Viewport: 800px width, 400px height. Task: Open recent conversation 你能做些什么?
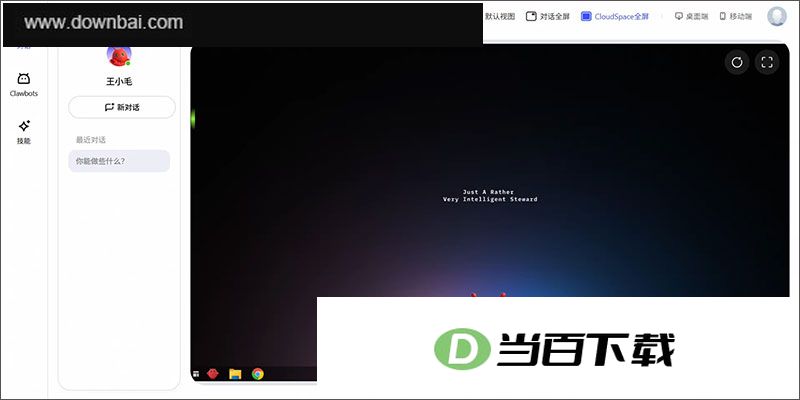[x=119, y=161]
